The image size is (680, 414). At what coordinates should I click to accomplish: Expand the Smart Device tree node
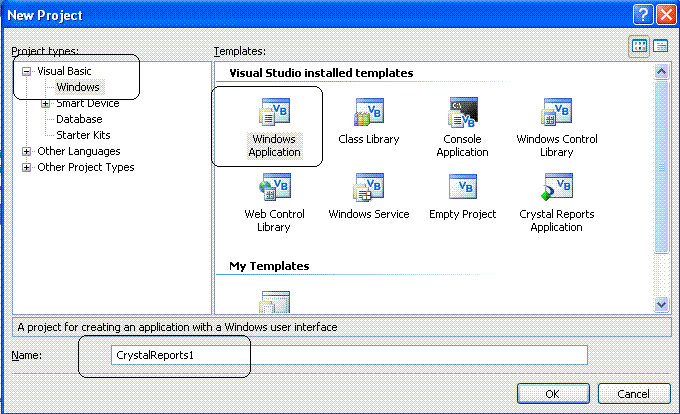point(45,104)
